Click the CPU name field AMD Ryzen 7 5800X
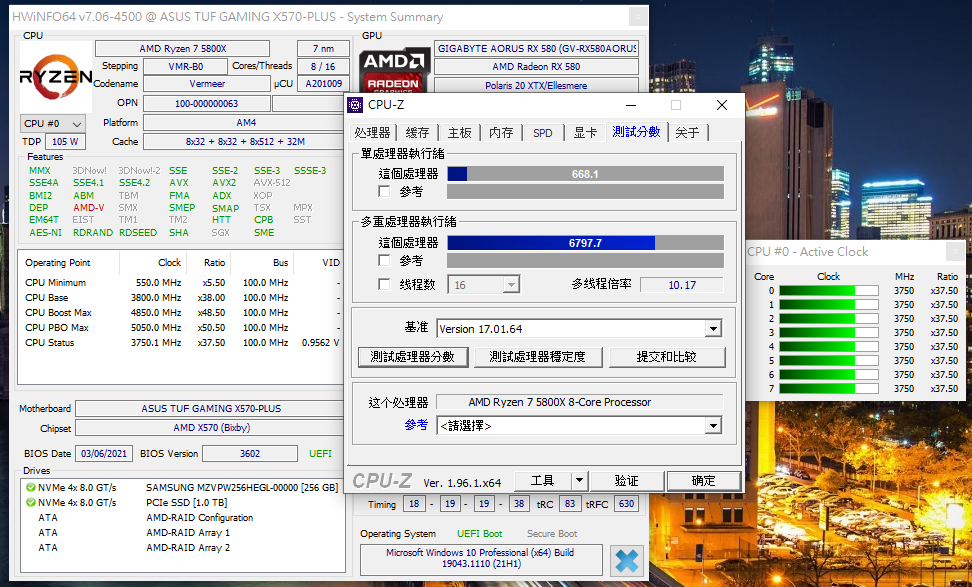The height and width of the screenshot is (587, 972). point(182,48)
